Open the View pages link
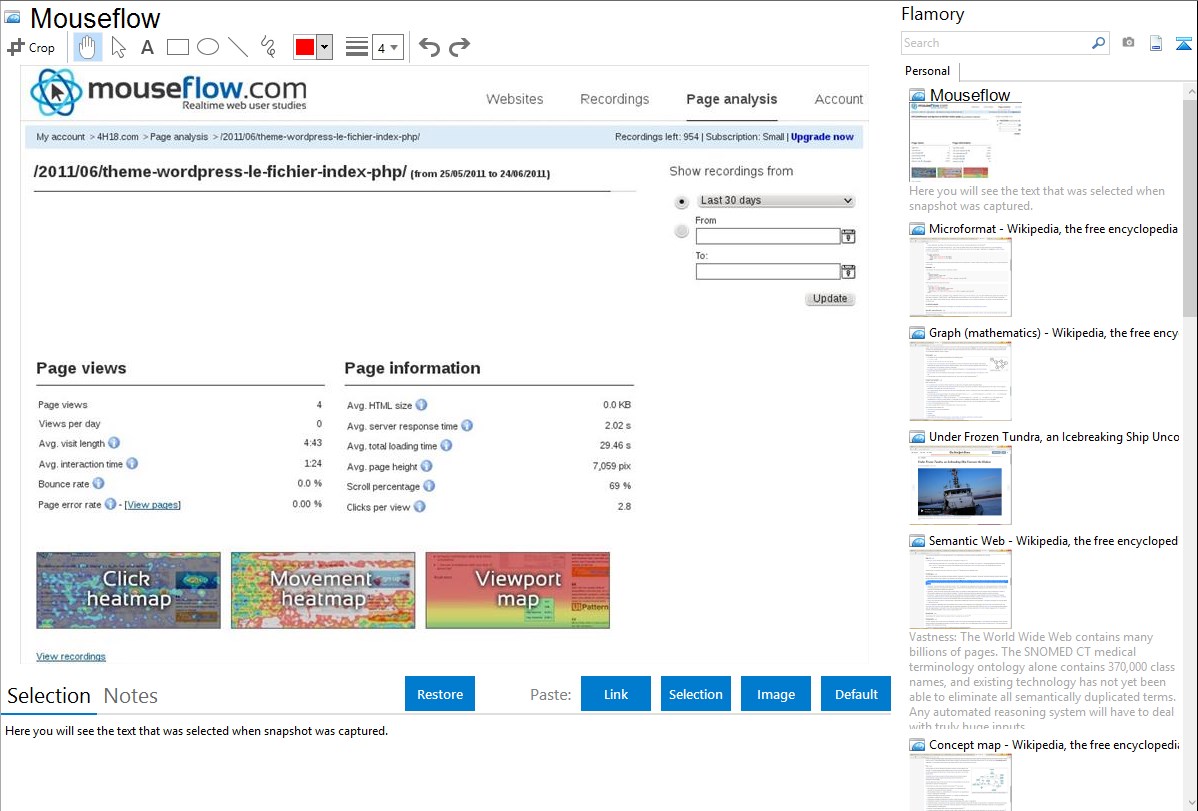 153,504
